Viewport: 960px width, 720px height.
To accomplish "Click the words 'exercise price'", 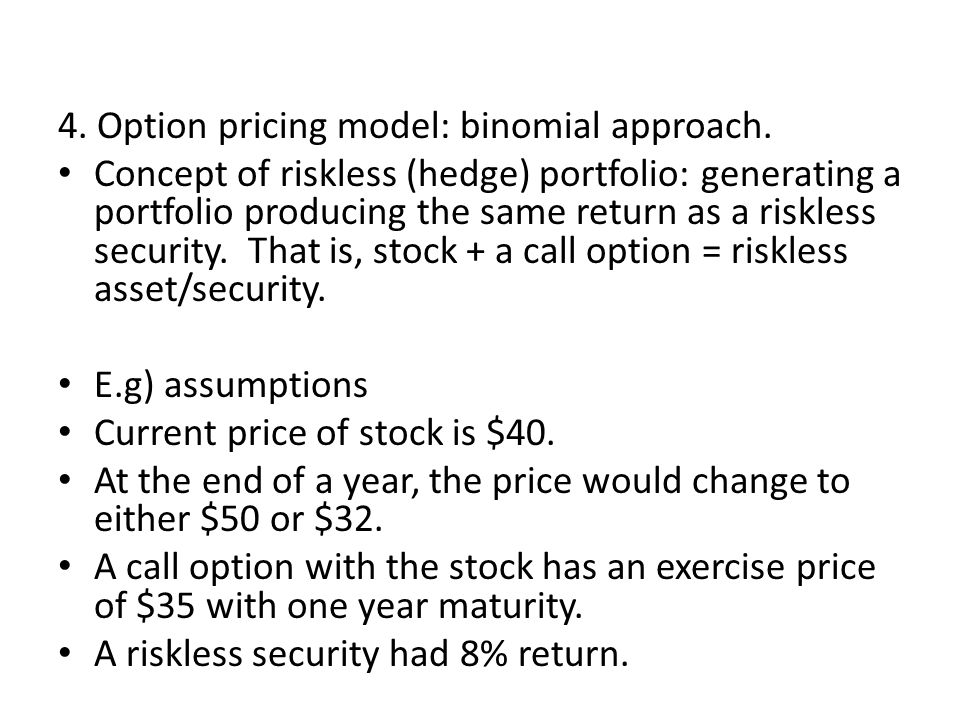I will (x=765, y=568).
